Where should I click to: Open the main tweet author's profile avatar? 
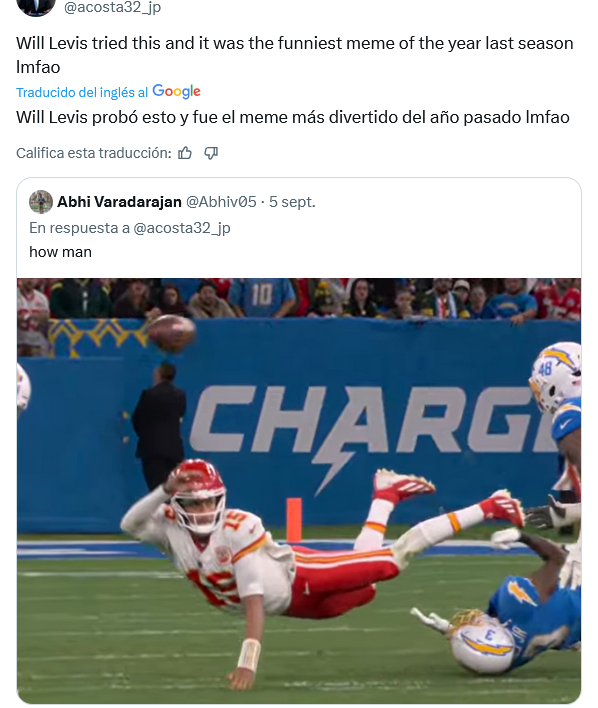(36, 6)
